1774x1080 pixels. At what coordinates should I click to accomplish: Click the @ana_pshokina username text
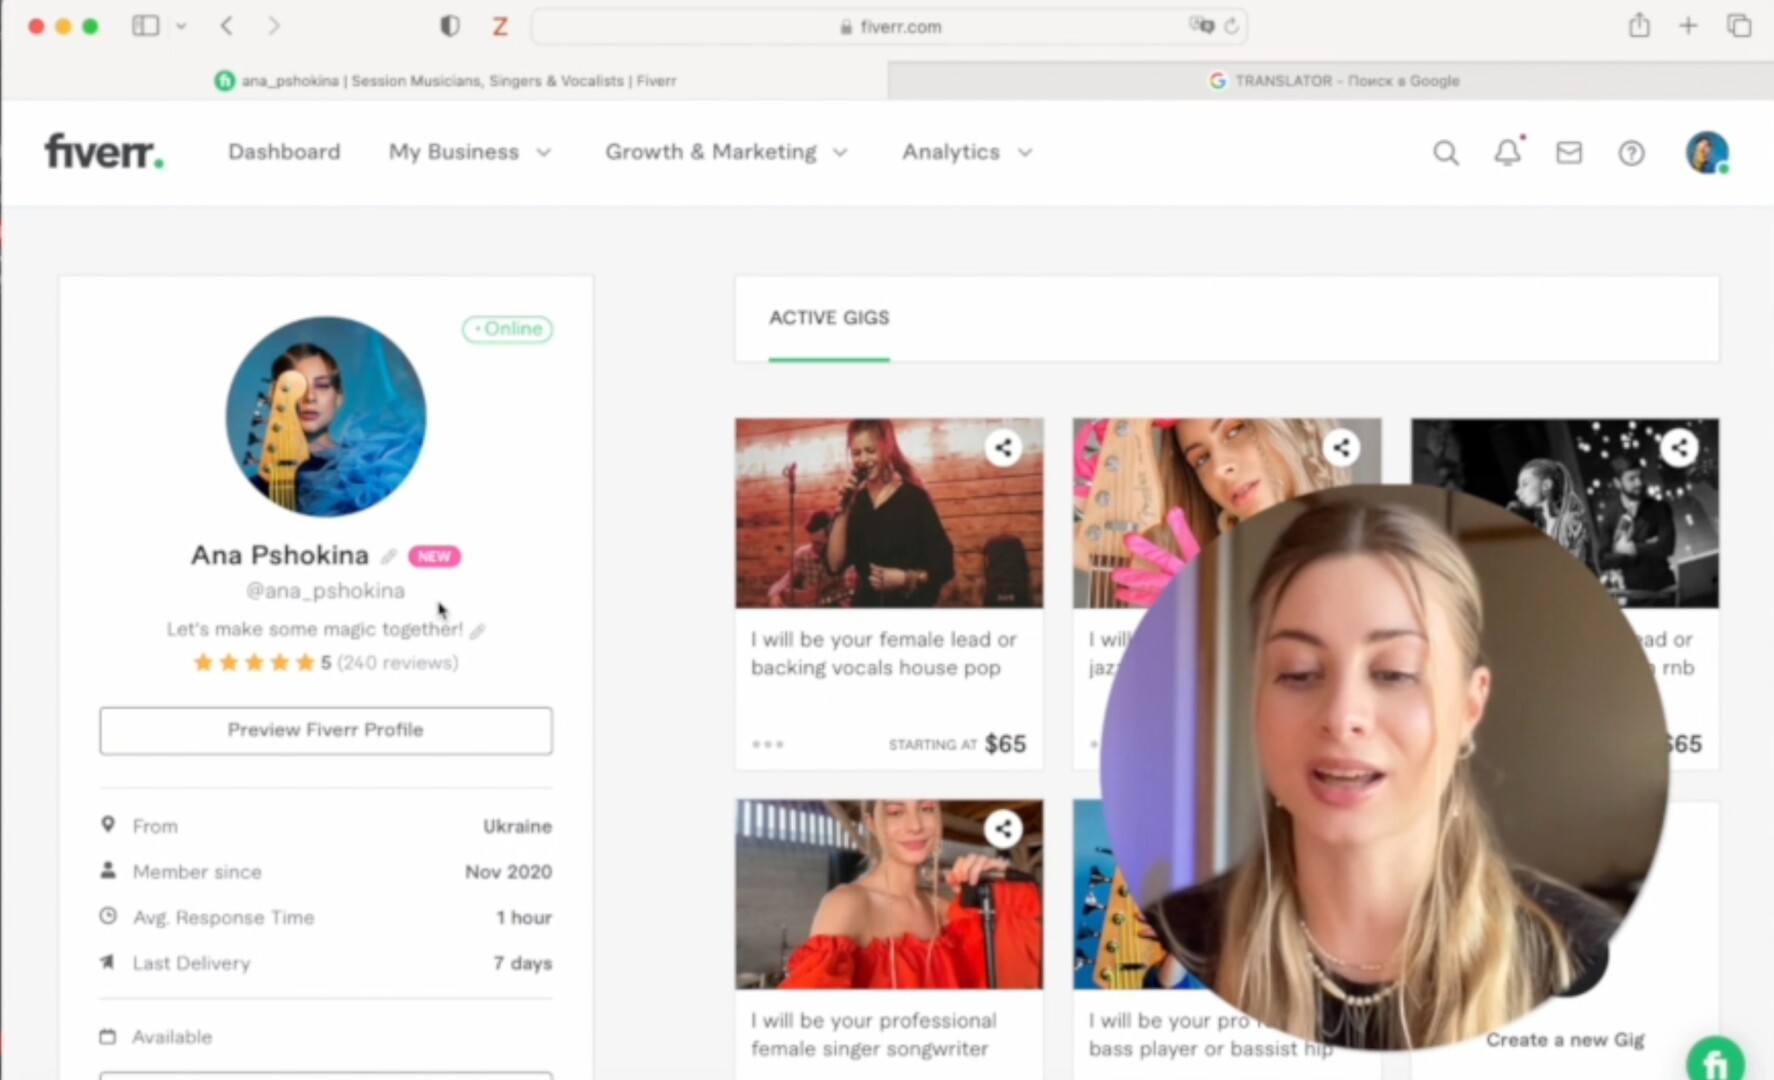click(x=326, y=591)
